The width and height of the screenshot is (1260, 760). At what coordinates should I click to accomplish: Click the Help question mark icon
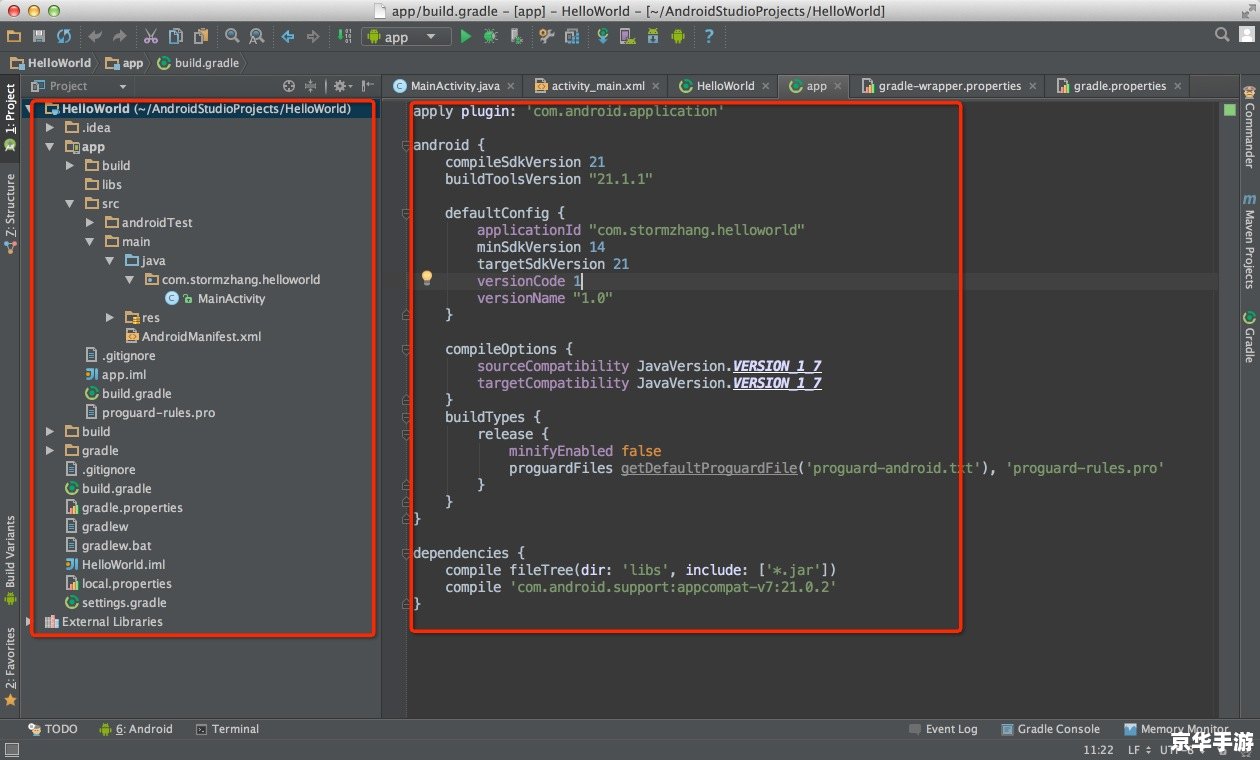click(709, 36)
